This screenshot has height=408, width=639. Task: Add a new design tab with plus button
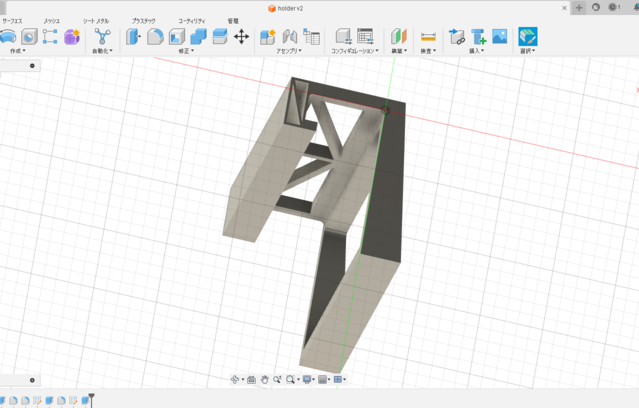[x=579, y=8]
